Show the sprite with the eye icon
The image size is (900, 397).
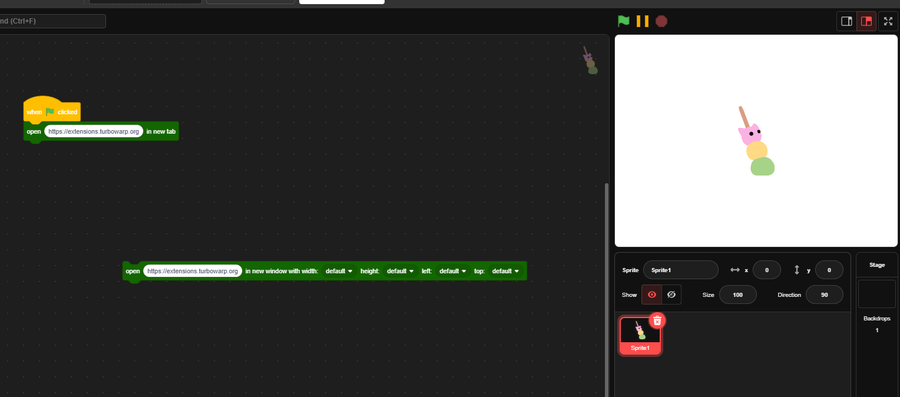[651, 294]
